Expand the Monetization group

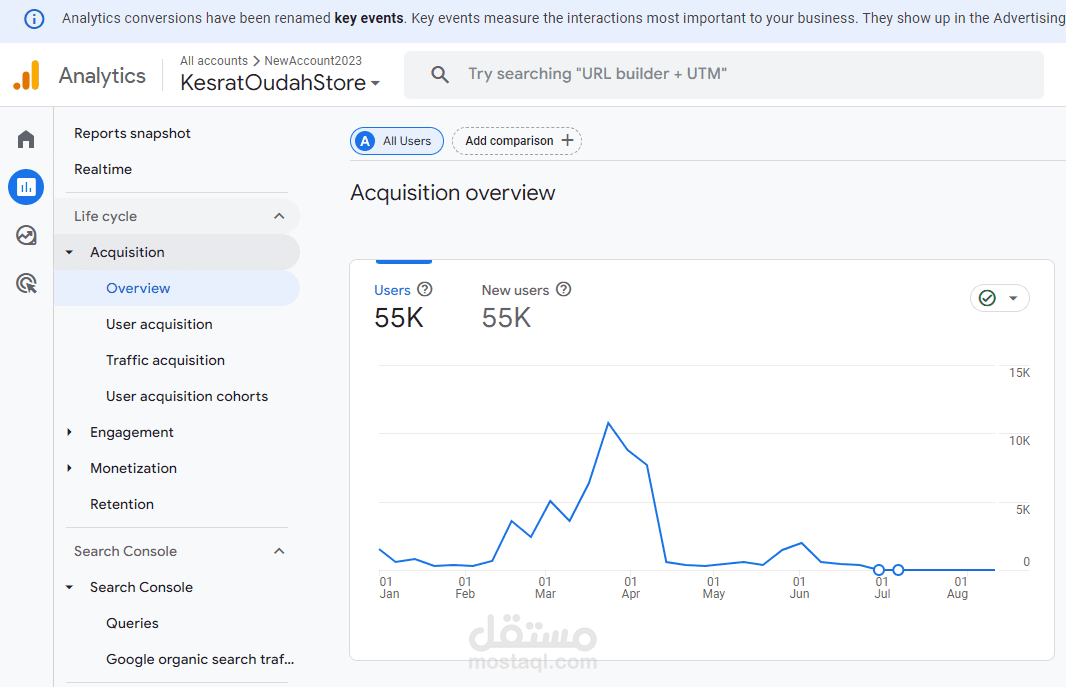pyautogui.click(x=69, y=468)
